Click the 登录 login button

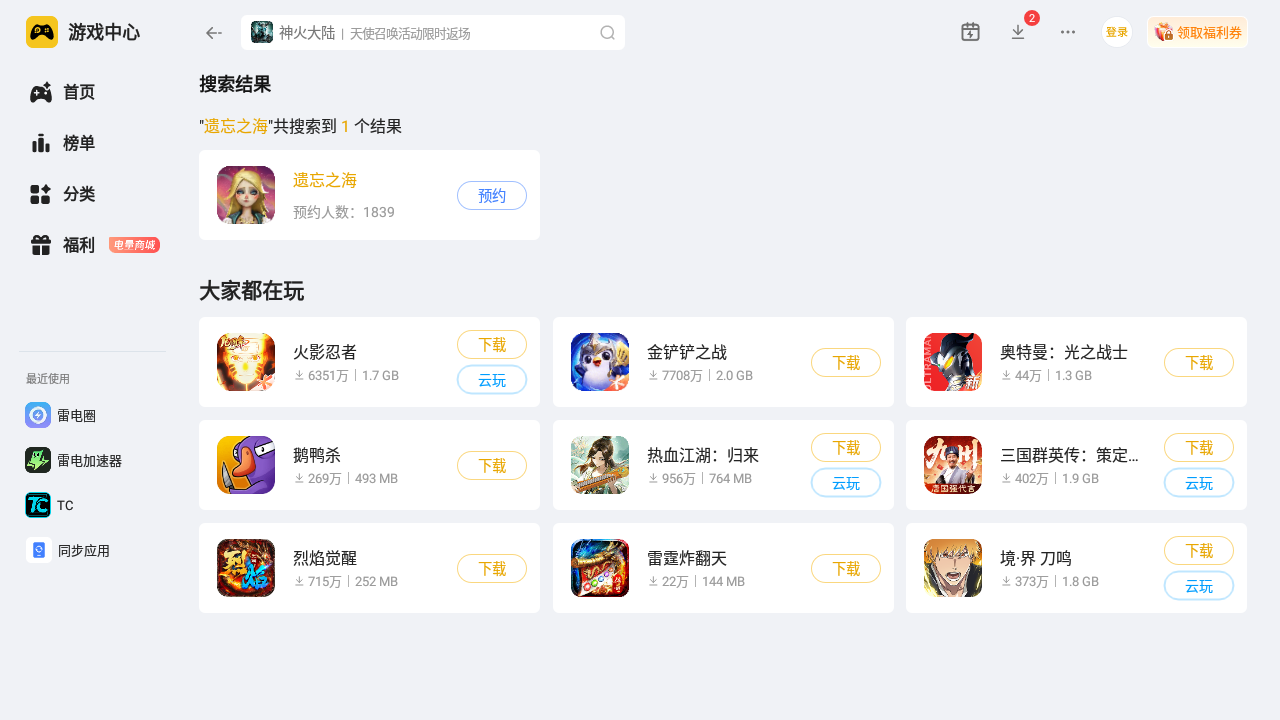[1117, 32]
